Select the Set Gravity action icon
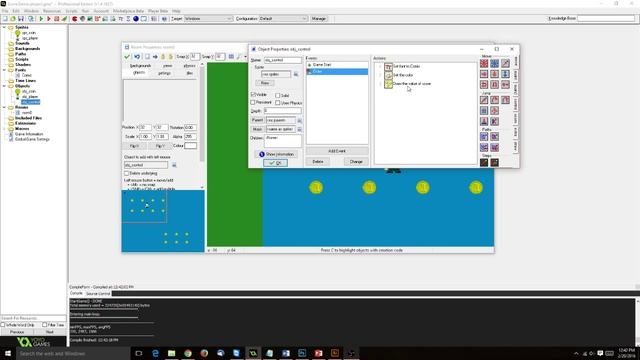 (505, 74)
